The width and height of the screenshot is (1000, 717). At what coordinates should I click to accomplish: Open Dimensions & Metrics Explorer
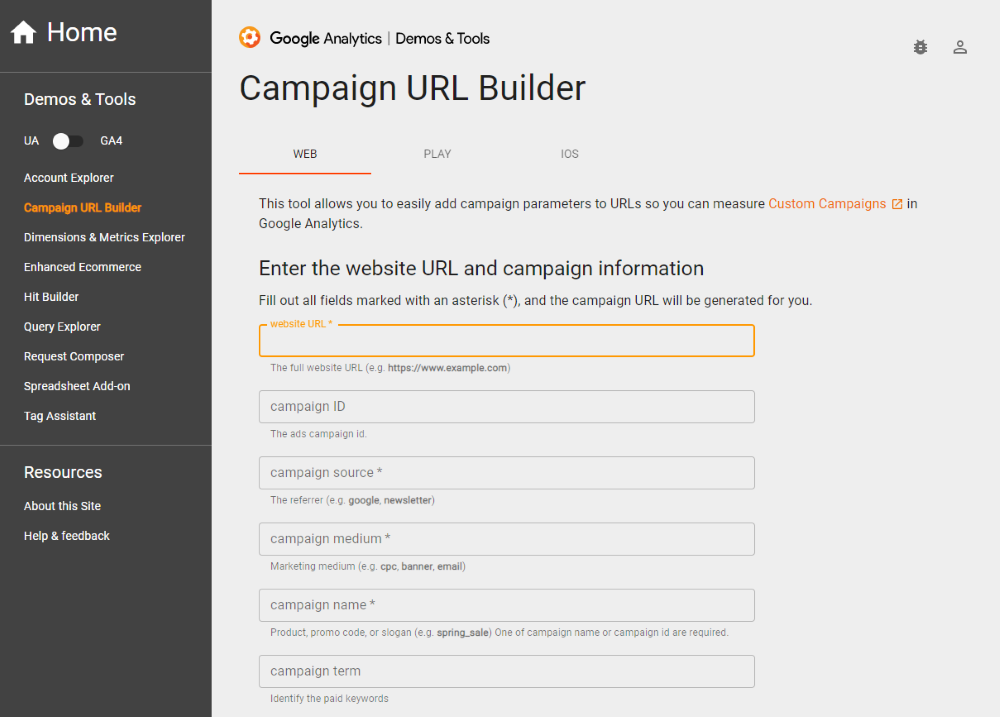coord(104,237)
